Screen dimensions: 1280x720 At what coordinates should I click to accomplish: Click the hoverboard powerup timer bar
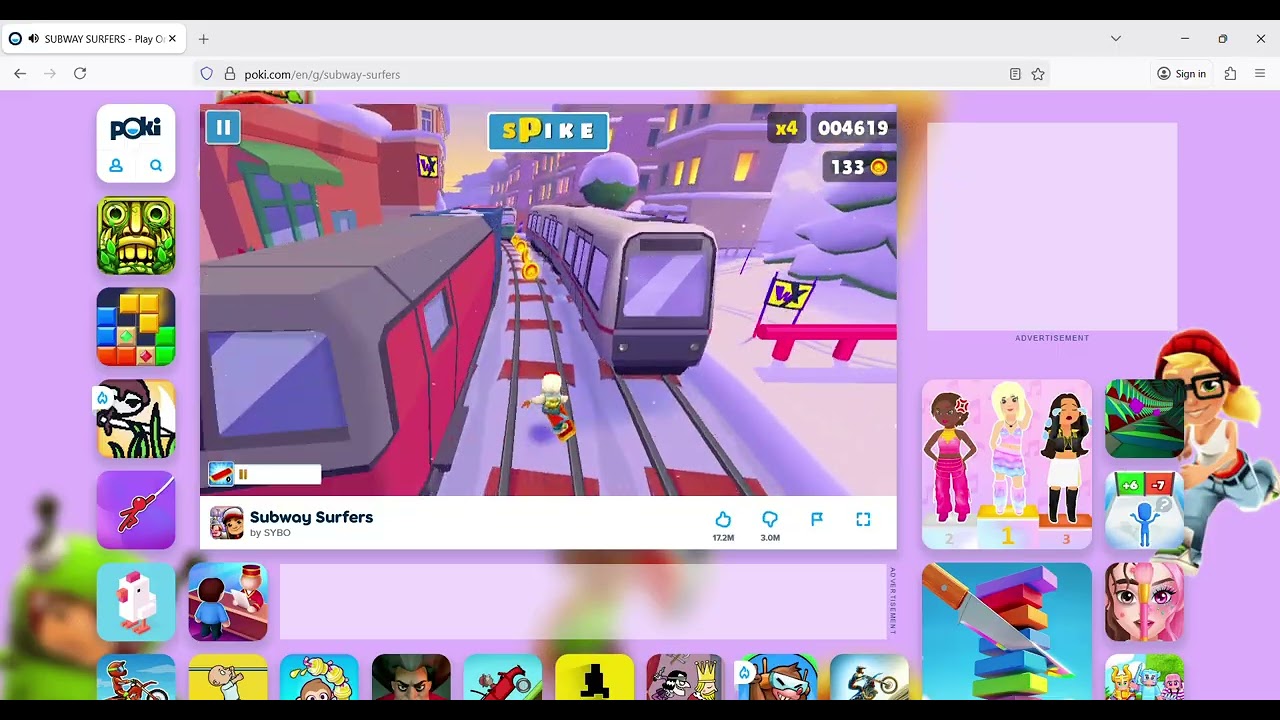click(x=264, y=474)
